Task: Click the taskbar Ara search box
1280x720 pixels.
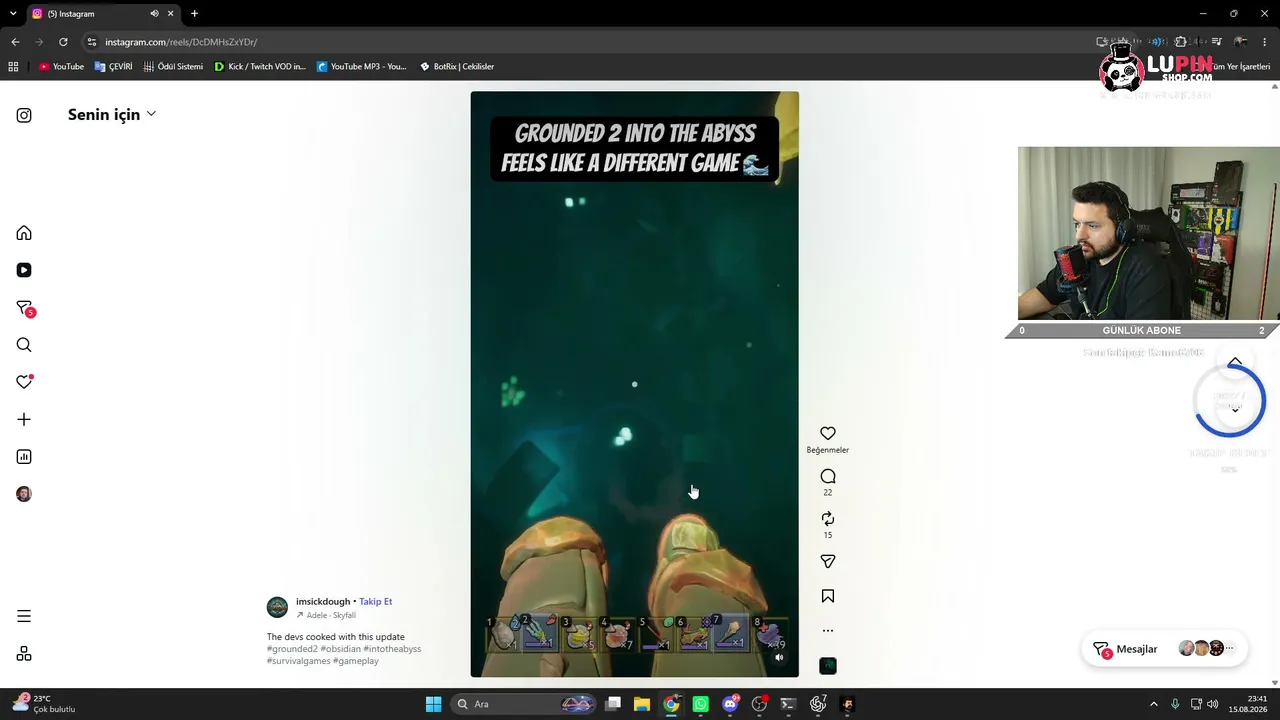Action: [x=523, y=704]
